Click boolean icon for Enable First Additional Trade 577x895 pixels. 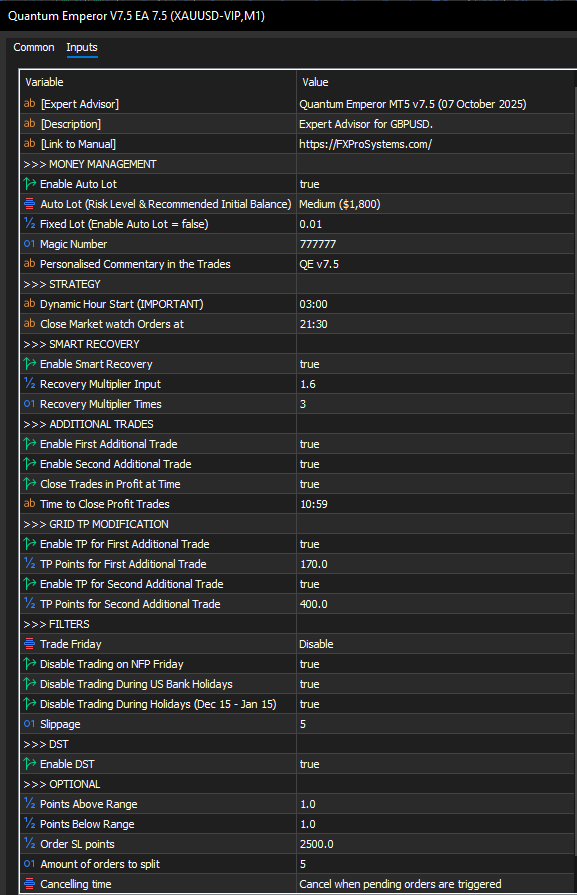tap(30, 444)
